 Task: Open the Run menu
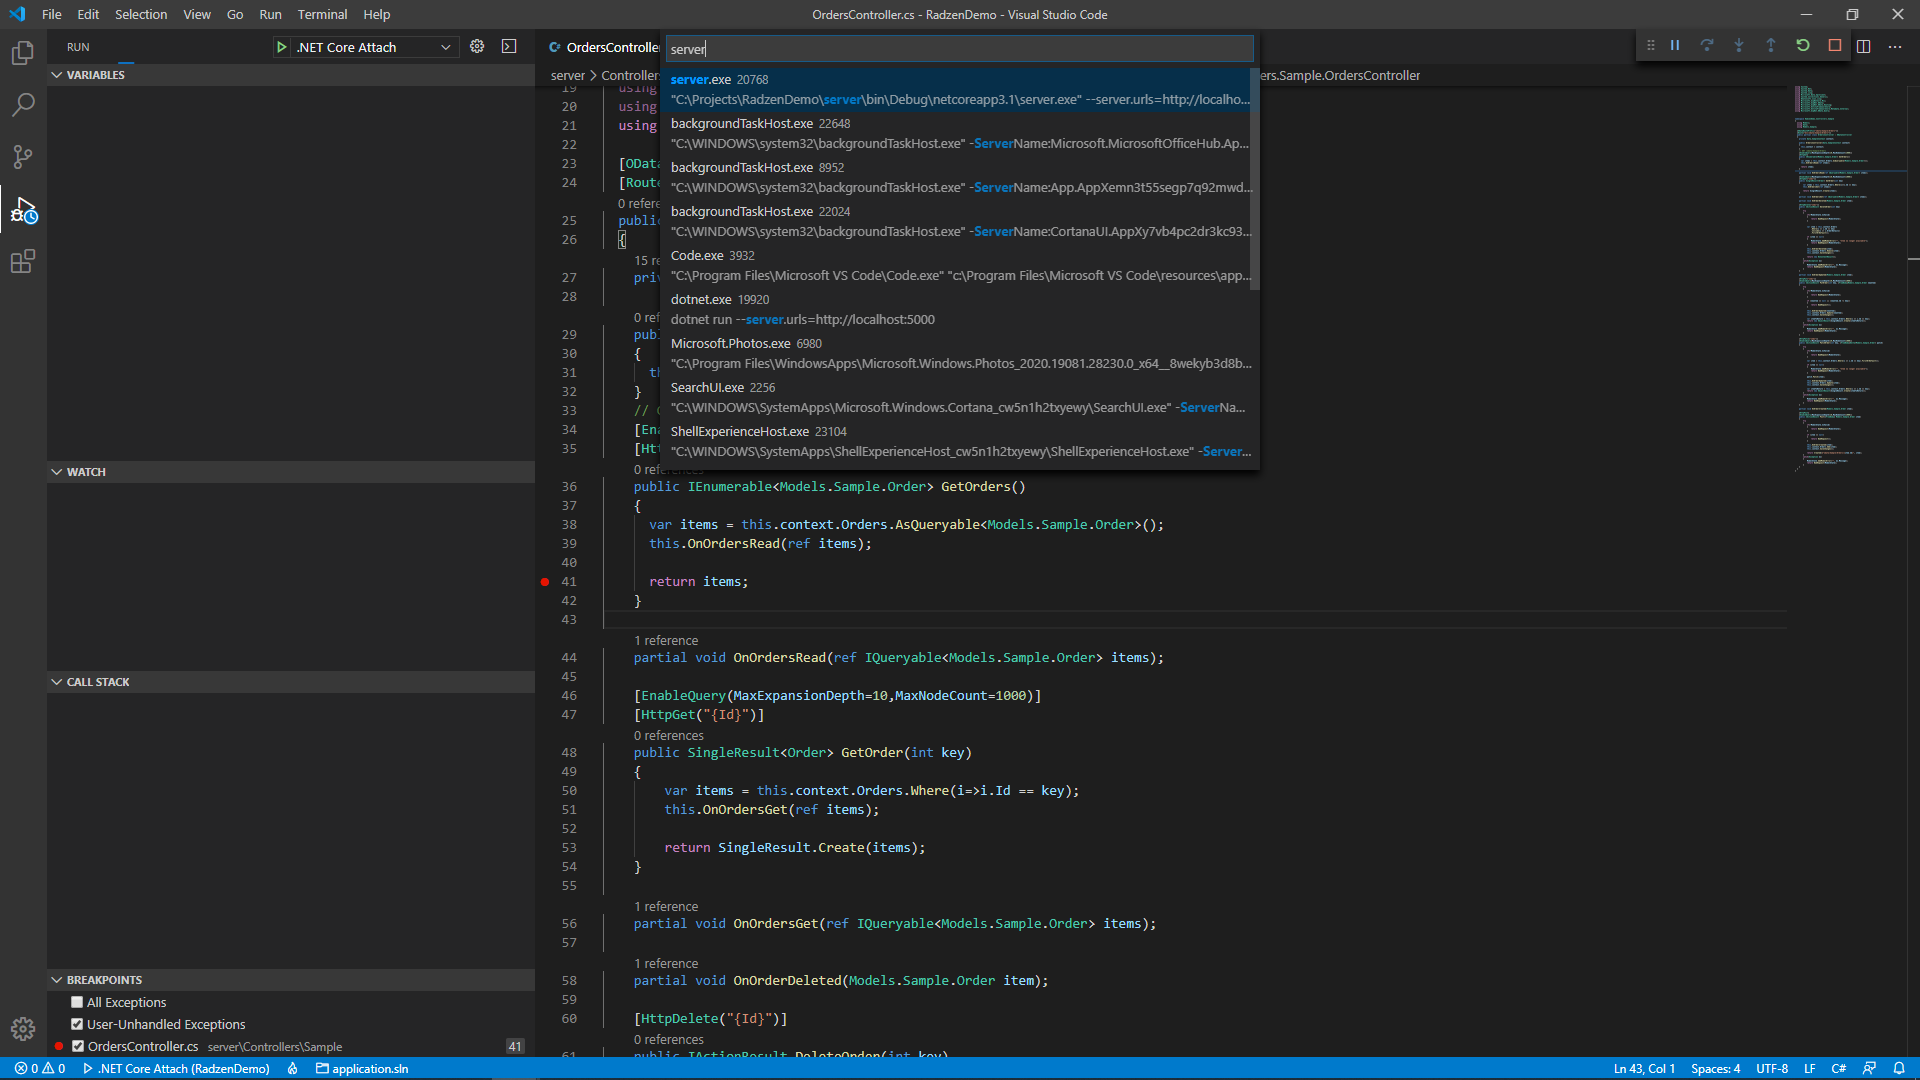(x=270, y=14)
